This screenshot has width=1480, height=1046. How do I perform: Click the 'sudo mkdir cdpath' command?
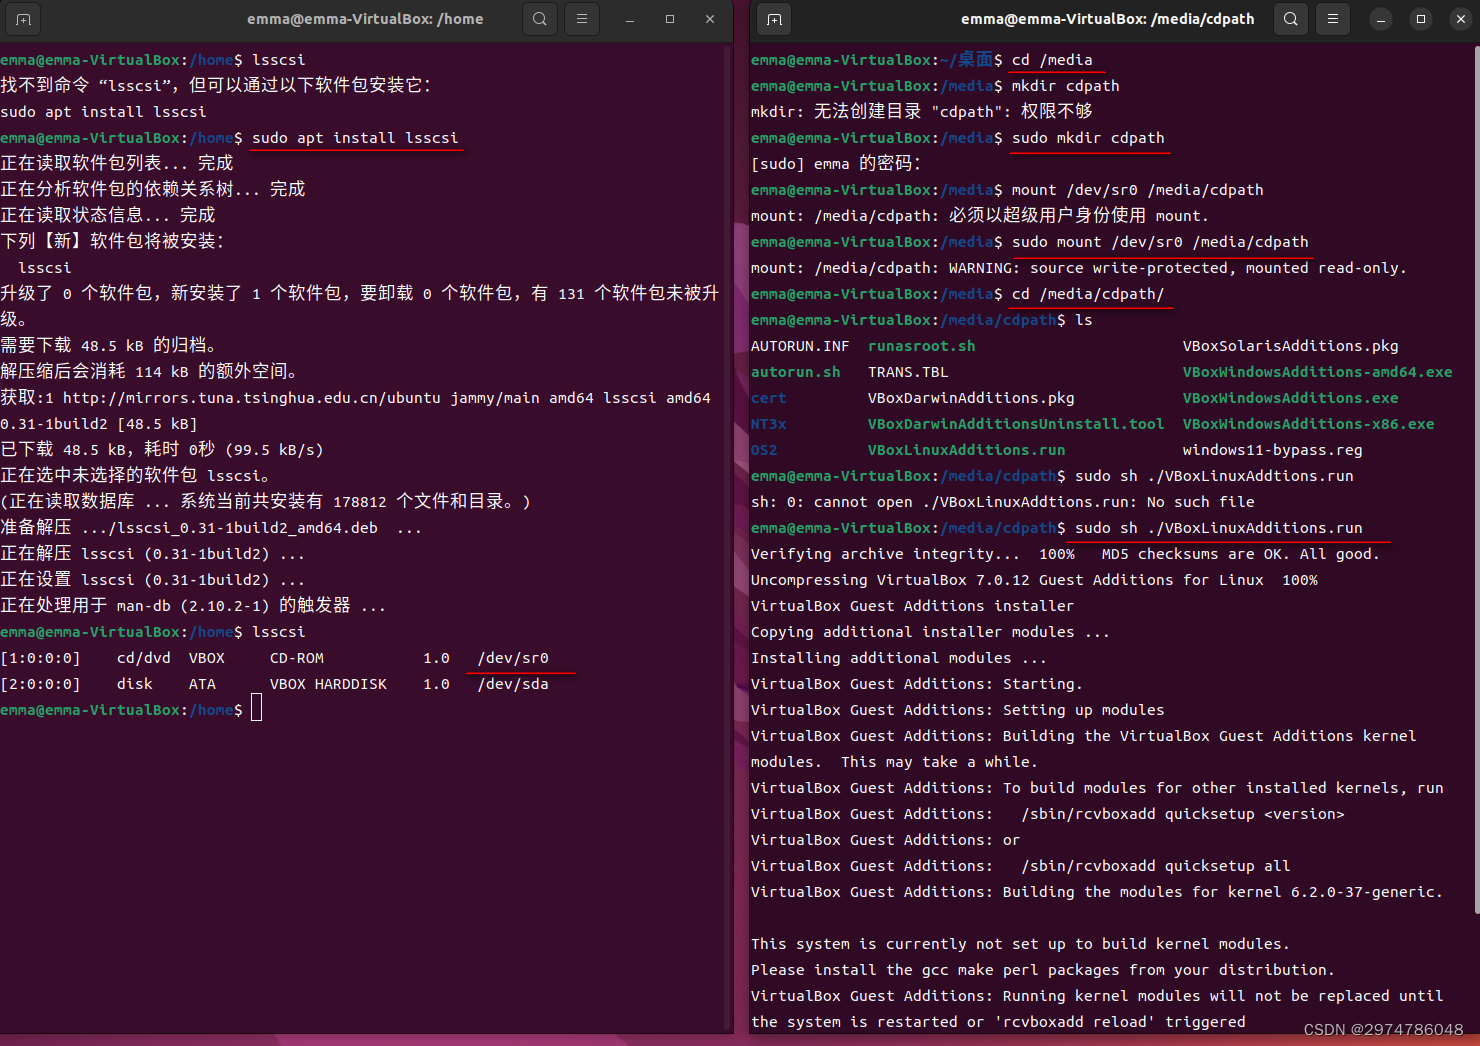click(x=1088, y=138)
